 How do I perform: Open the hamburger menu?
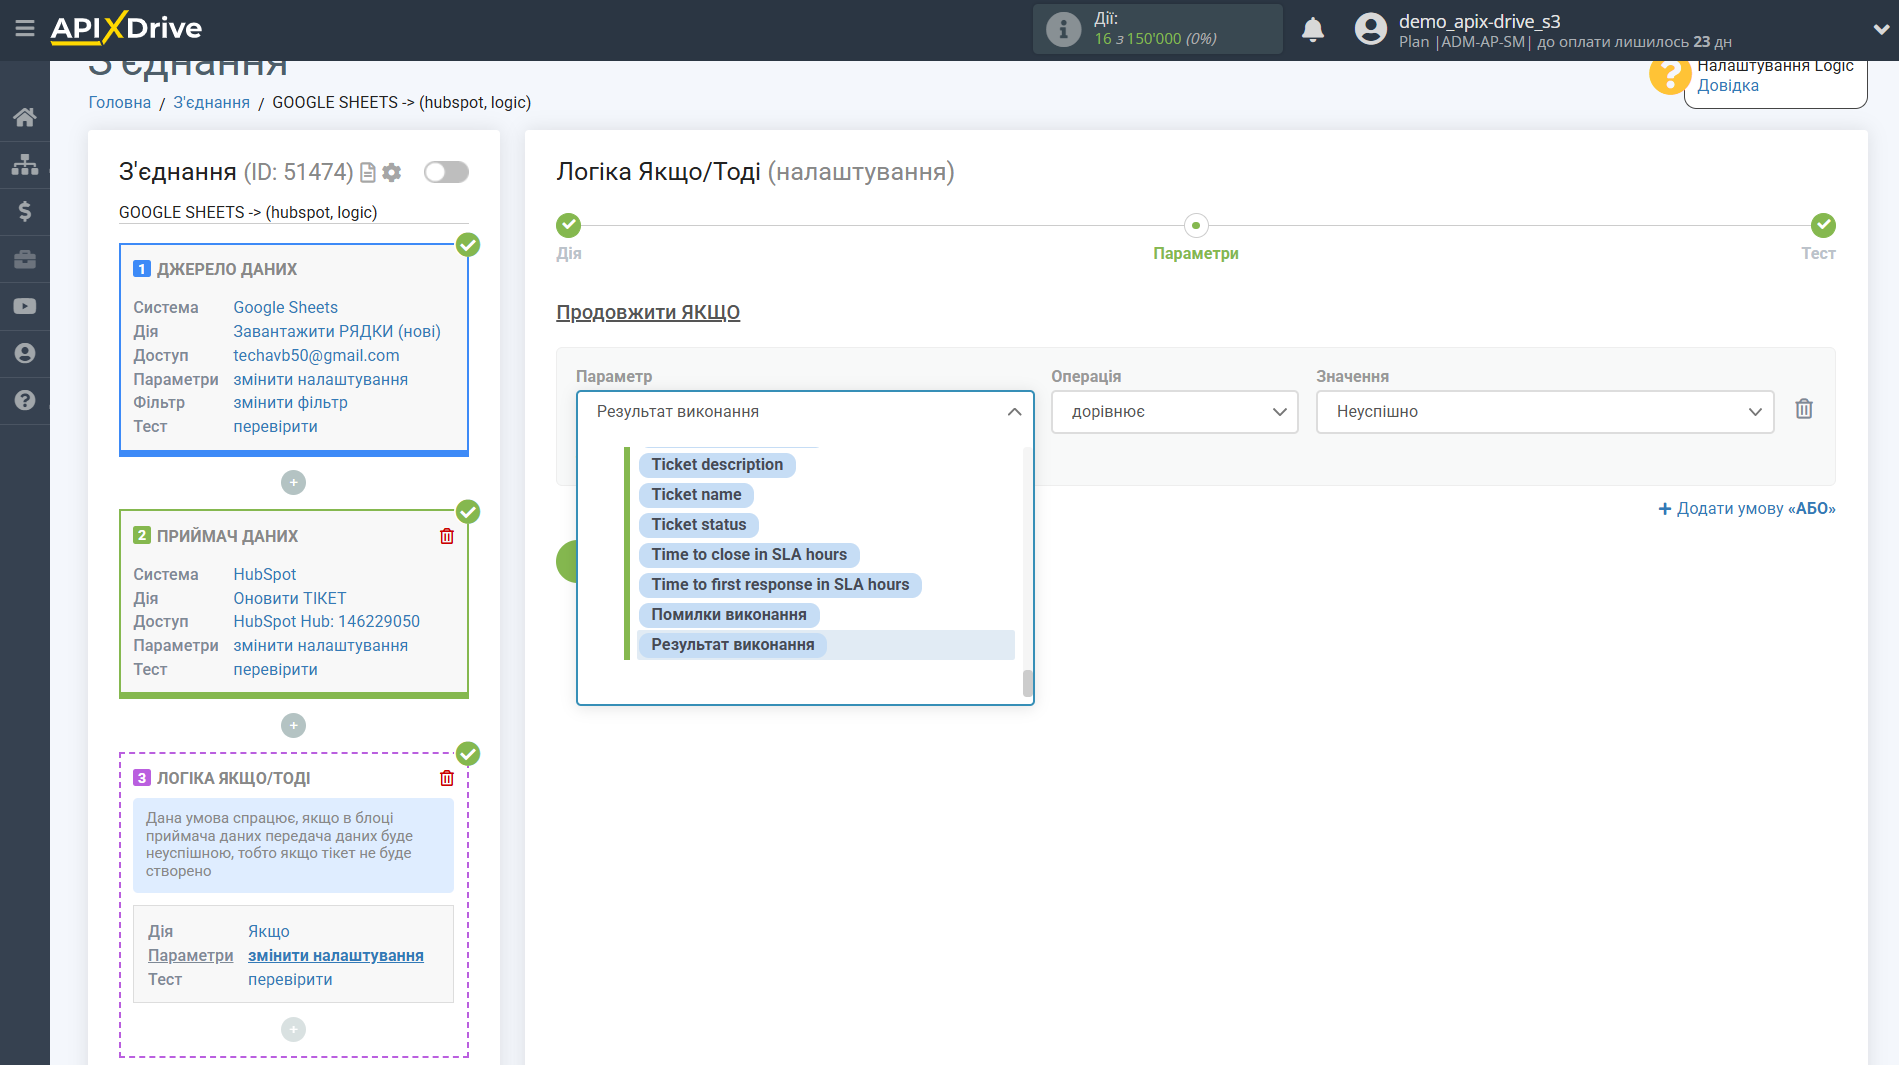(x=25, y=28)
